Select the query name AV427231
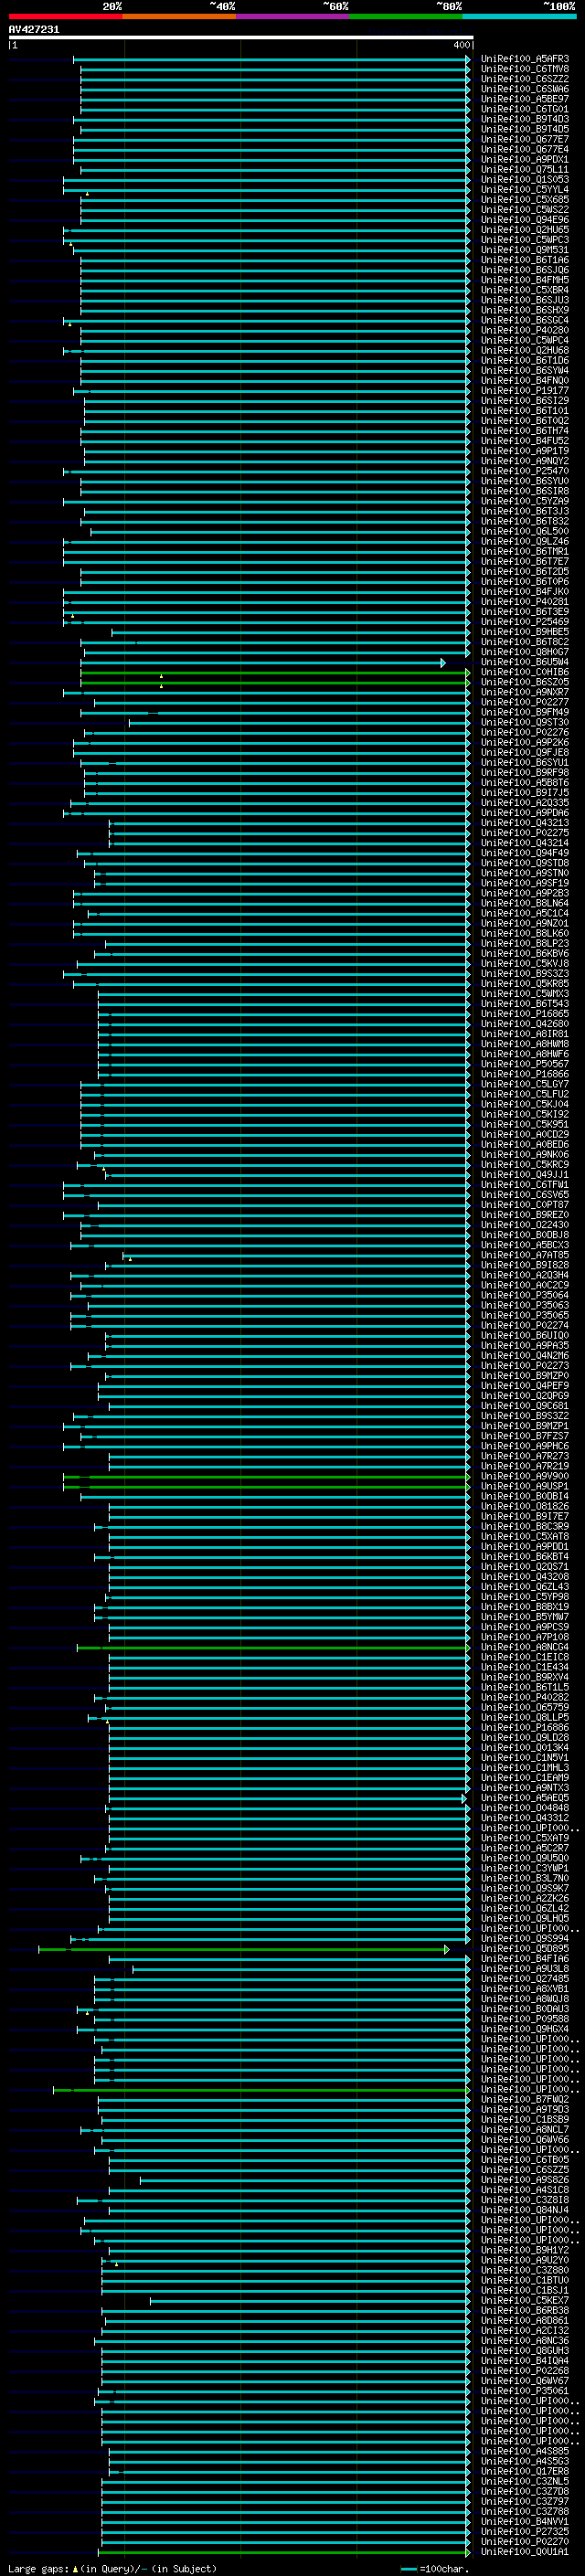Viewport: 585px width, 2576px height. point(34,29)
